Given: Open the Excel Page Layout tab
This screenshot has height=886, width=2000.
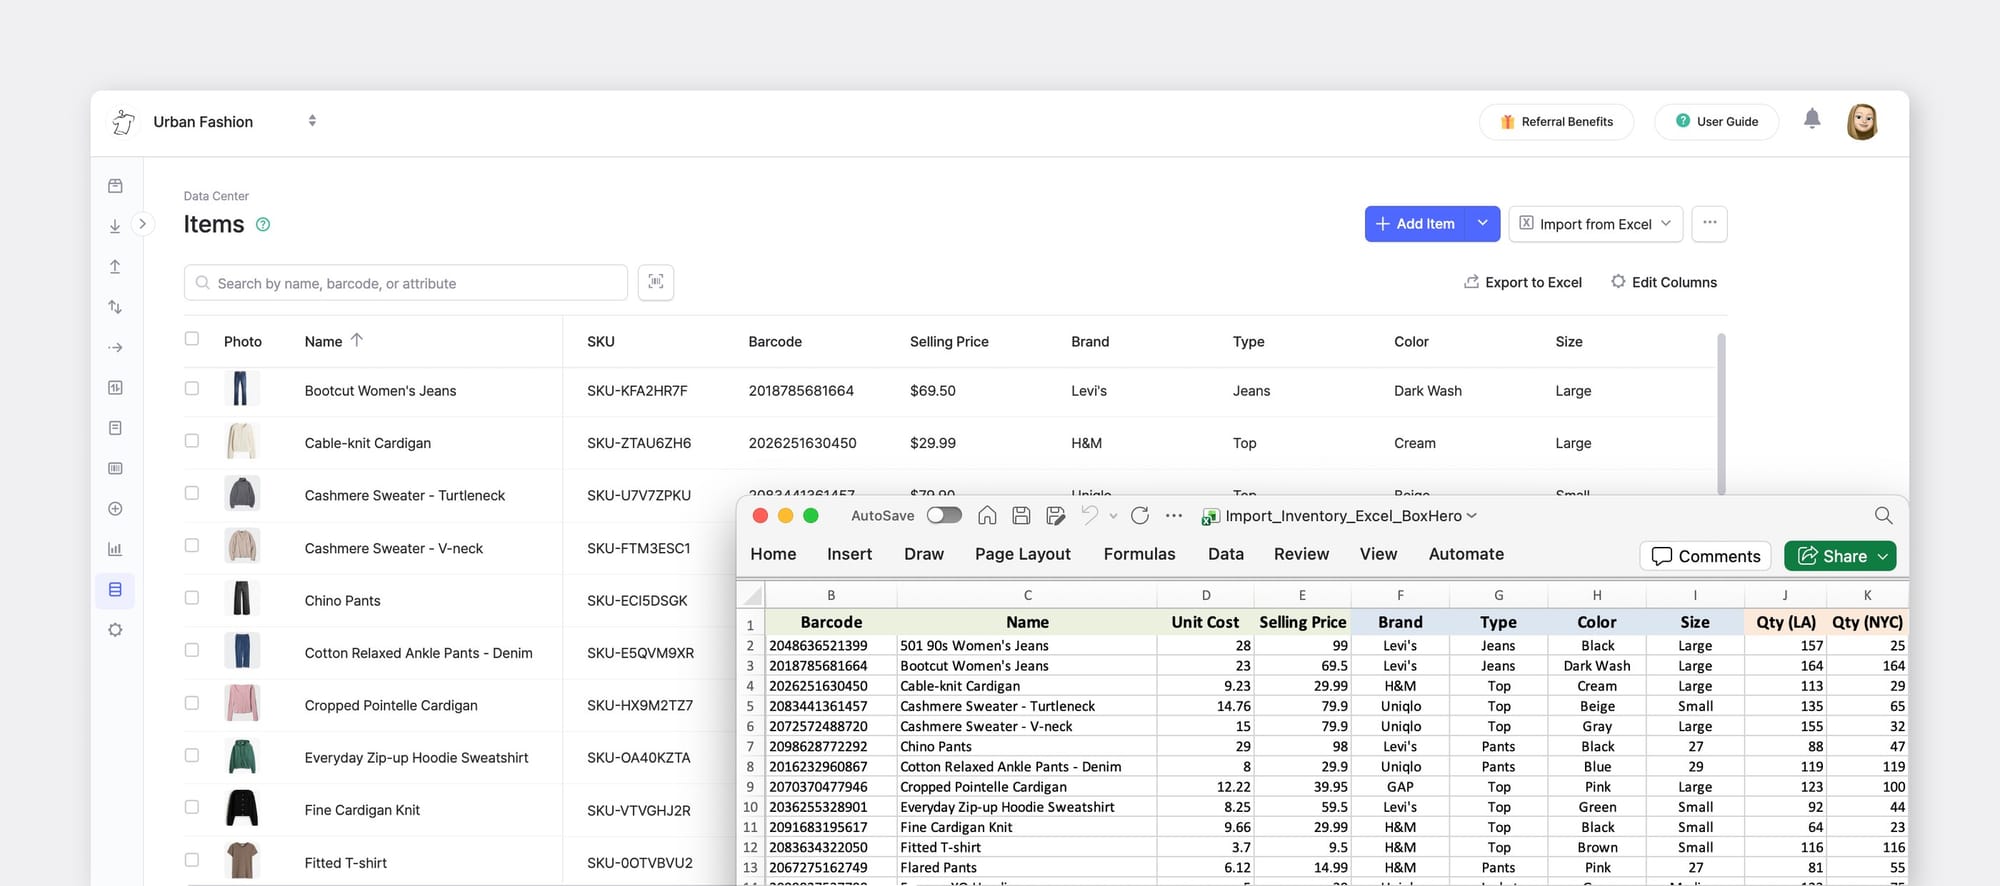Looking at the screenshot, I should click(x=1022, y=554).
